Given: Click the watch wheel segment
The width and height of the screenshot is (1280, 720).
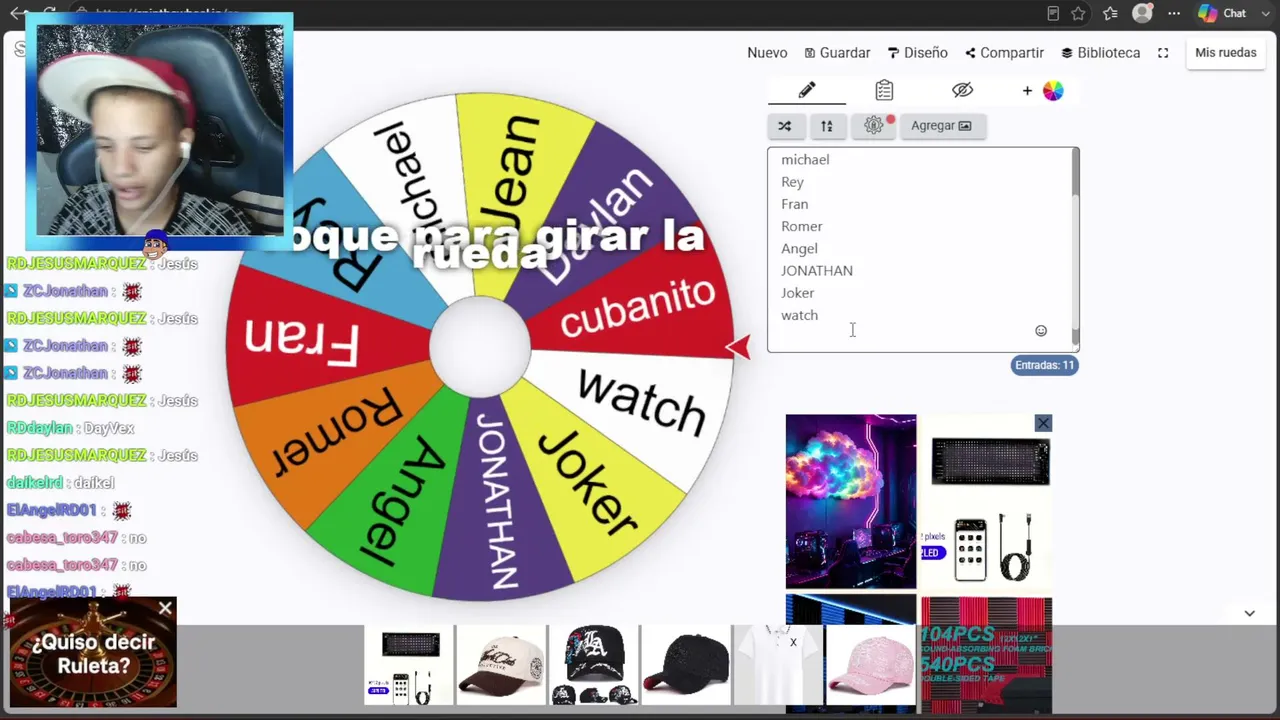Looking at the screenshot, I should 640,400.
